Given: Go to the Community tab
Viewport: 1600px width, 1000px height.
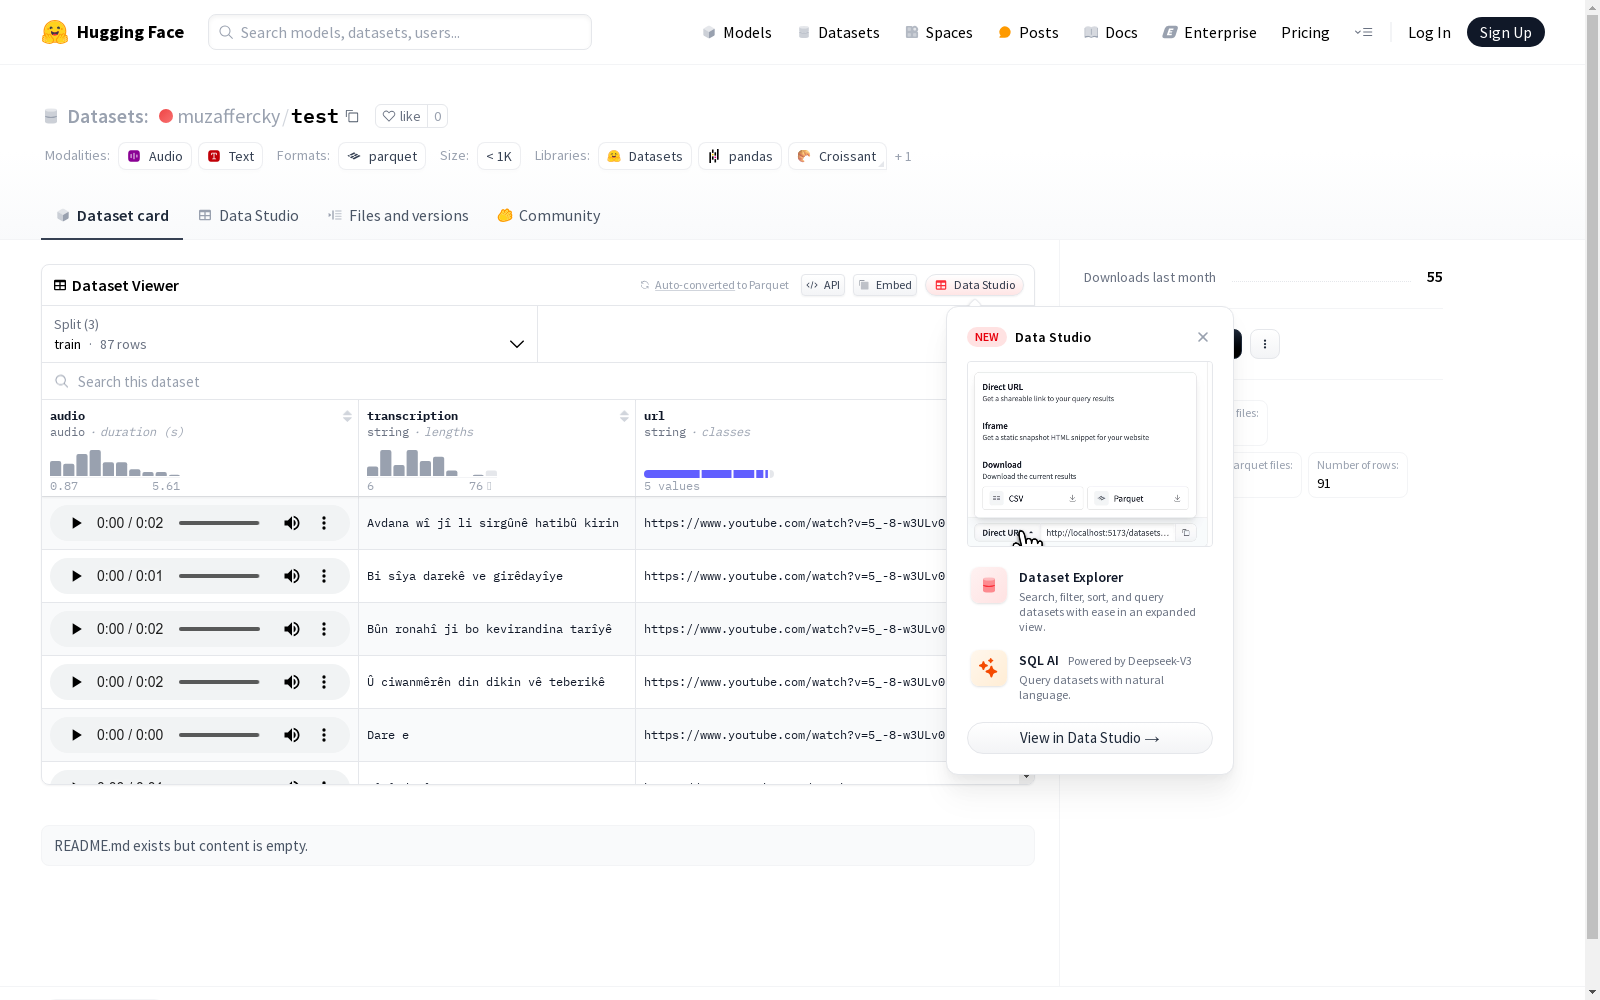Looking at the screenshot, I should coord(549,216).
